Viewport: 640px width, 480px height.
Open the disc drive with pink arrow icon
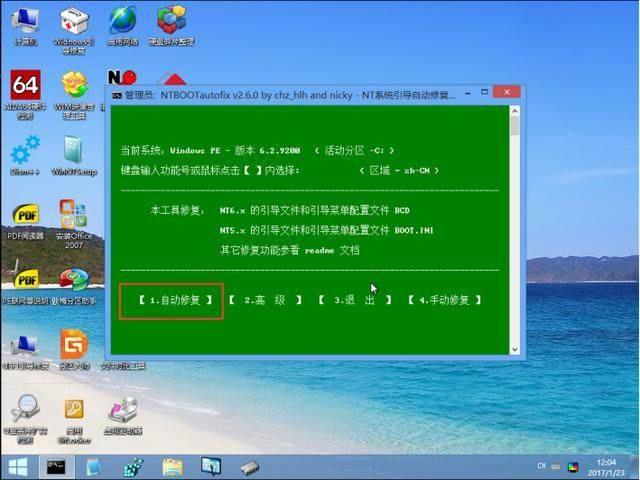pyautogui.click(x=123, y=416)
